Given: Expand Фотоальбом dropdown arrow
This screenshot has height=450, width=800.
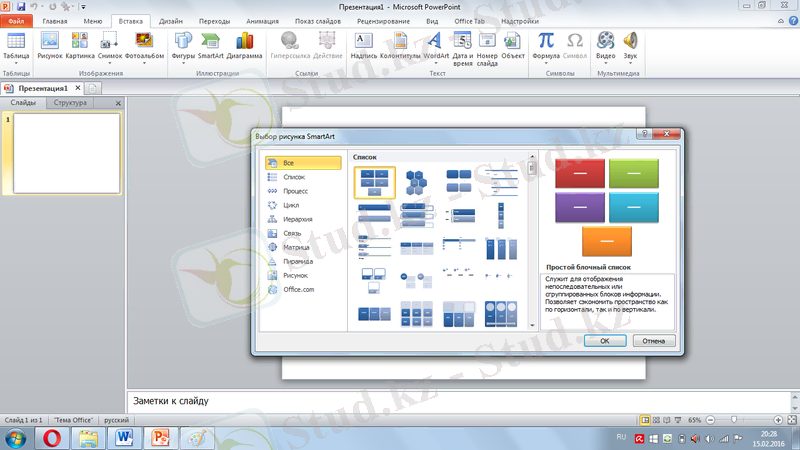Looking at the screenshot, I should point(144,63).
